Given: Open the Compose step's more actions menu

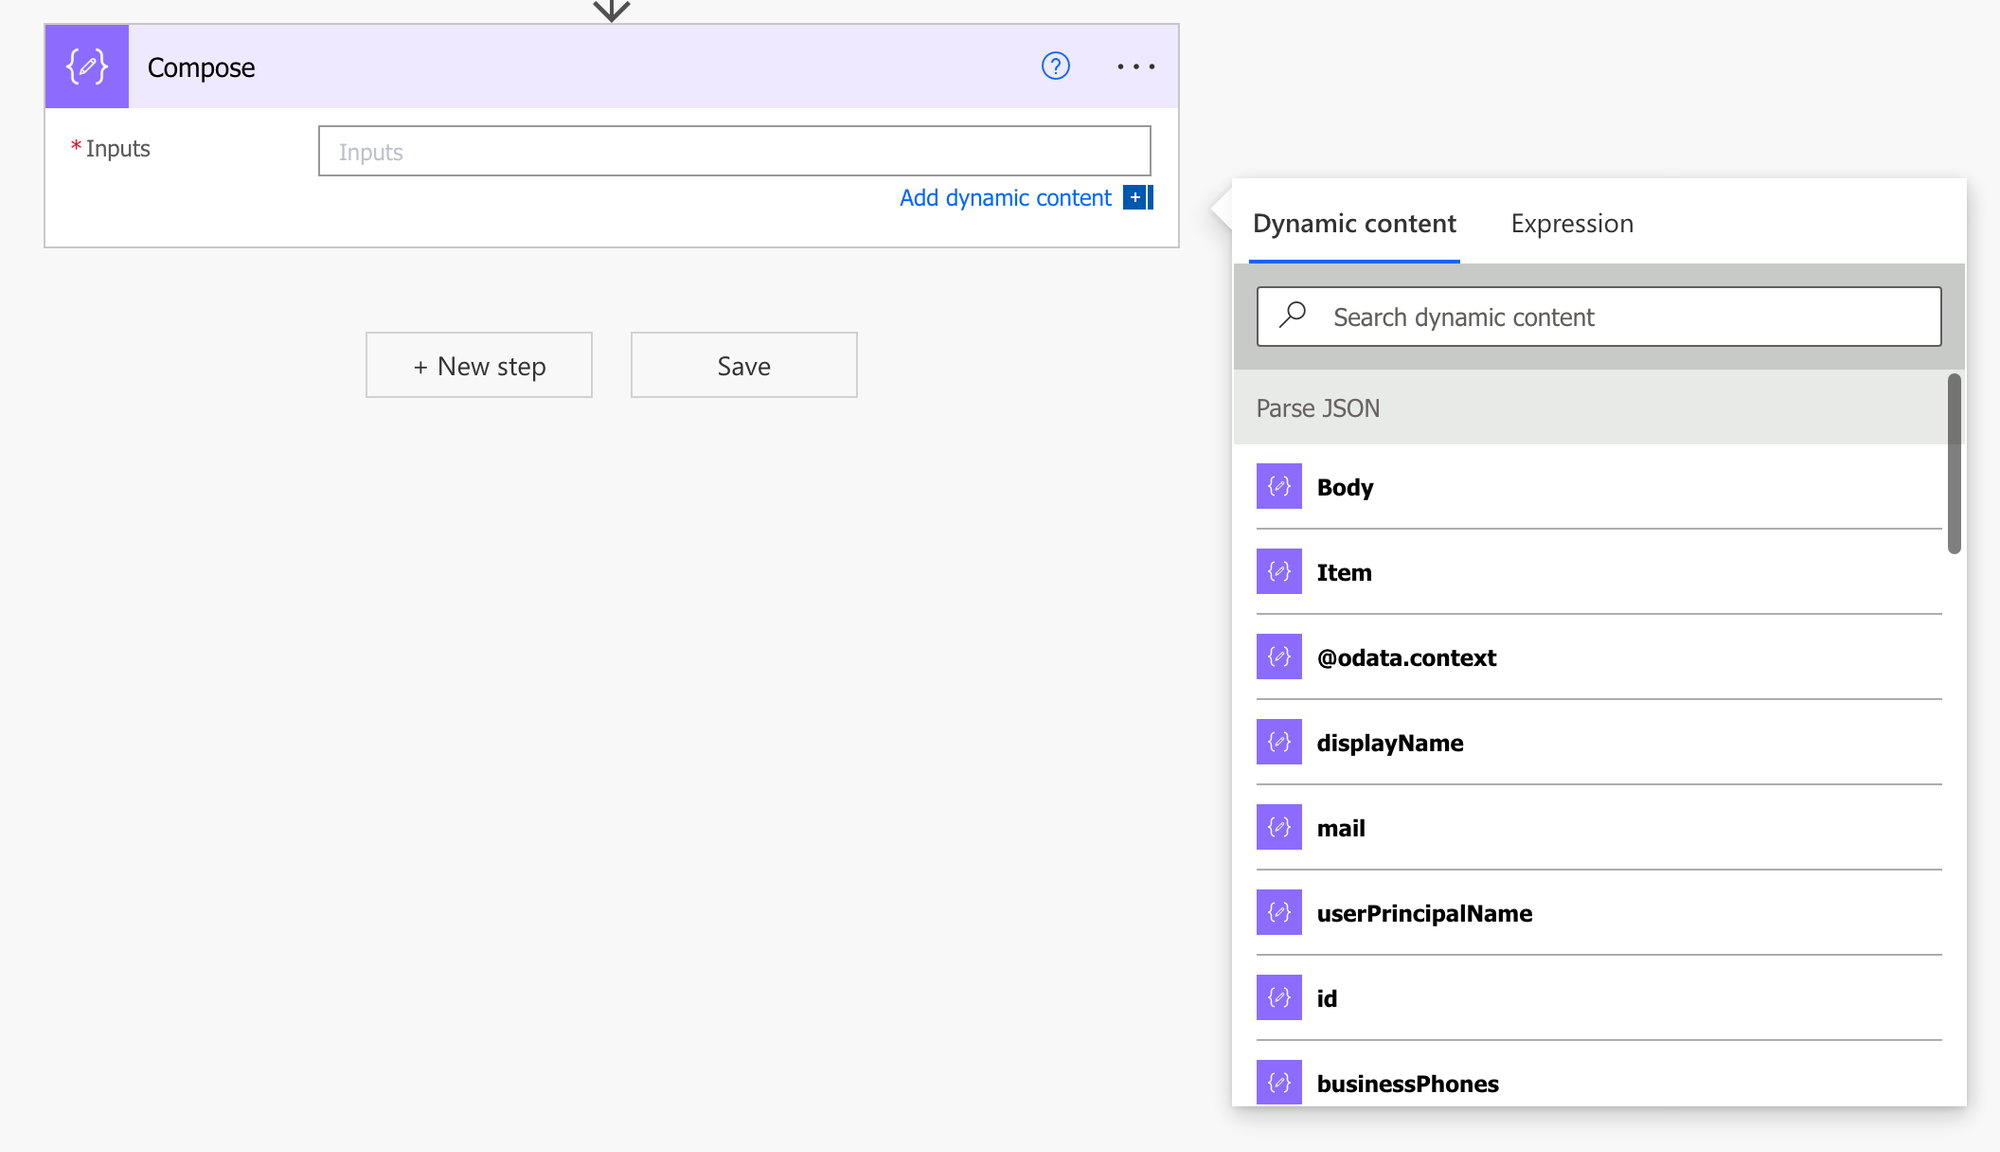Looking at the screenshot, I should click(x=1136, y=66).
